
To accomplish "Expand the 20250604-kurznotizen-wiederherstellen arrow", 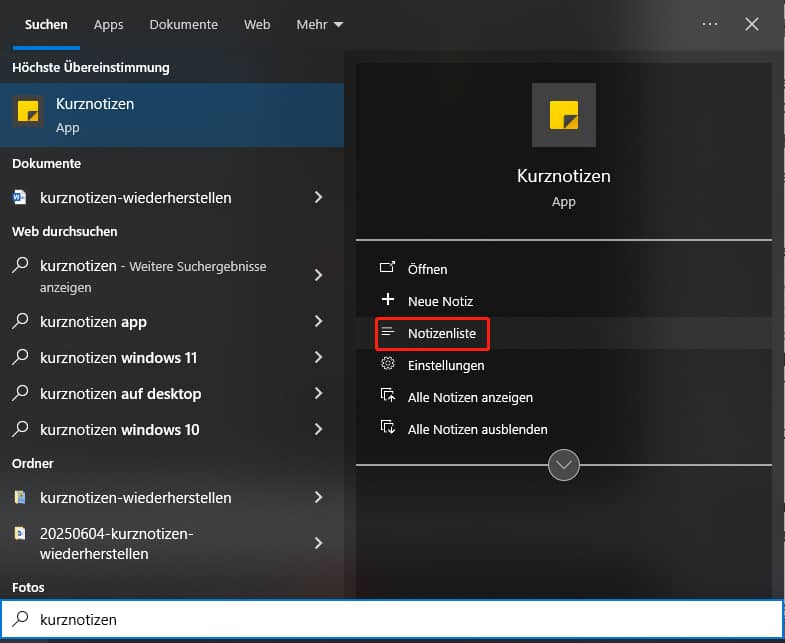I will pos(318,543).
